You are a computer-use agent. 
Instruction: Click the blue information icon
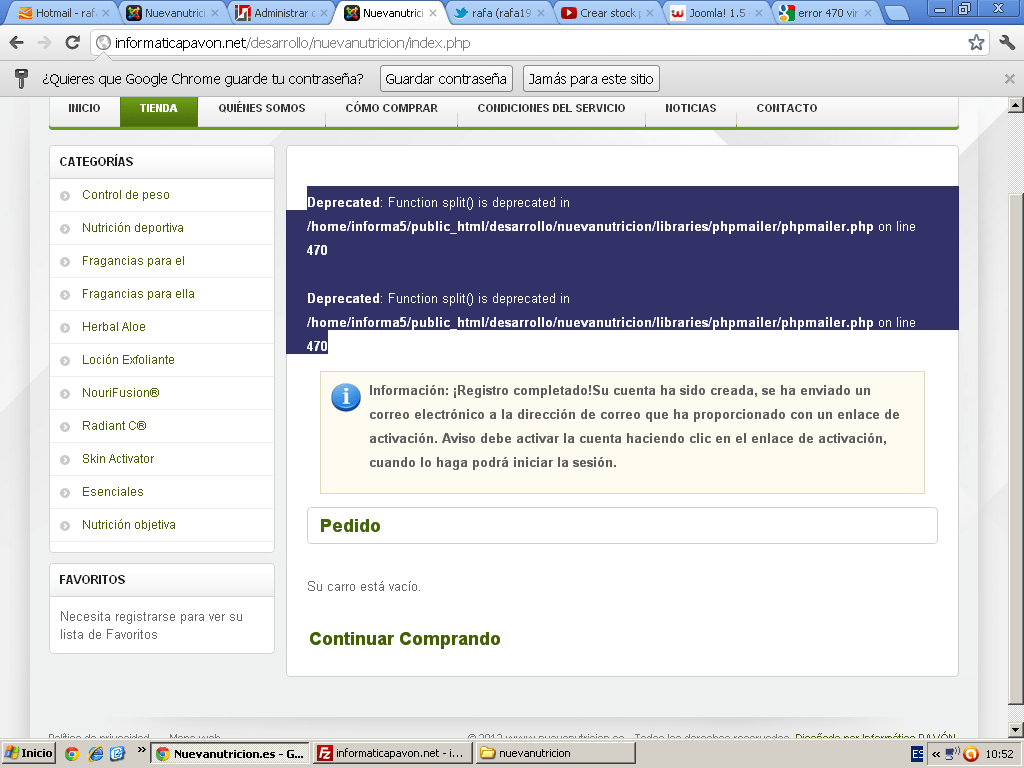coord(346,397)
